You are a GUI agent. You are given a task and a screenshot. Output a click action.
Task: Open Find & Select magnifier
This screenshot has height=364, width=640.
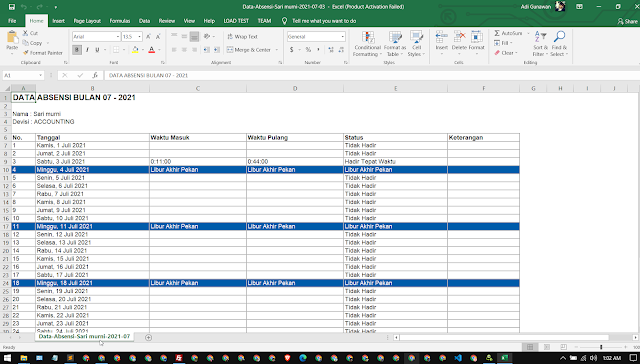coord(559,44)
